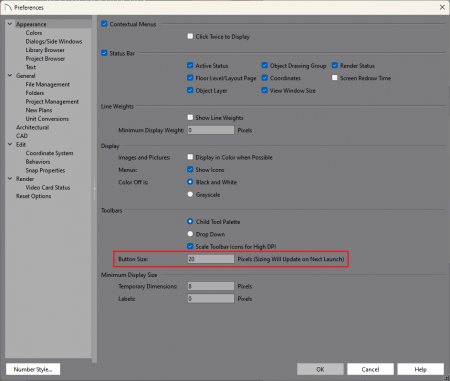450x381 pixels.
Task: Select Appearance in the tree
Action: click(x=31, y=24)
